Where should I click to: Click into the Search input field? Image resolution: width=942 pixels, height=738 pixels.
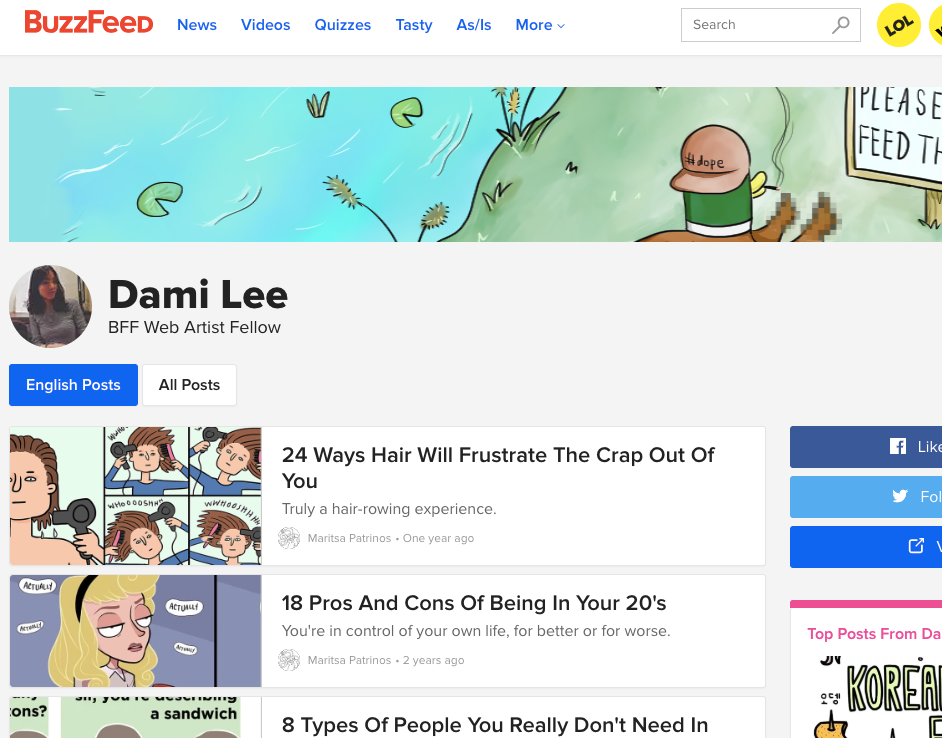coord(757,25)
